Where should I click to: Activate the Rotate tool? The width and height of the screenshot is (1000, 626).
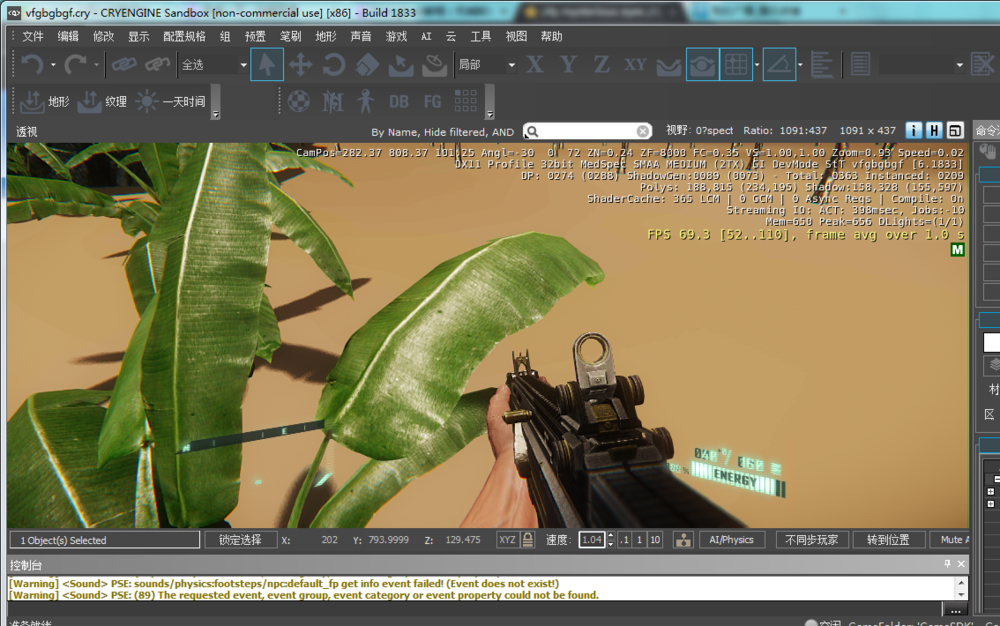(x=333, y=65)
